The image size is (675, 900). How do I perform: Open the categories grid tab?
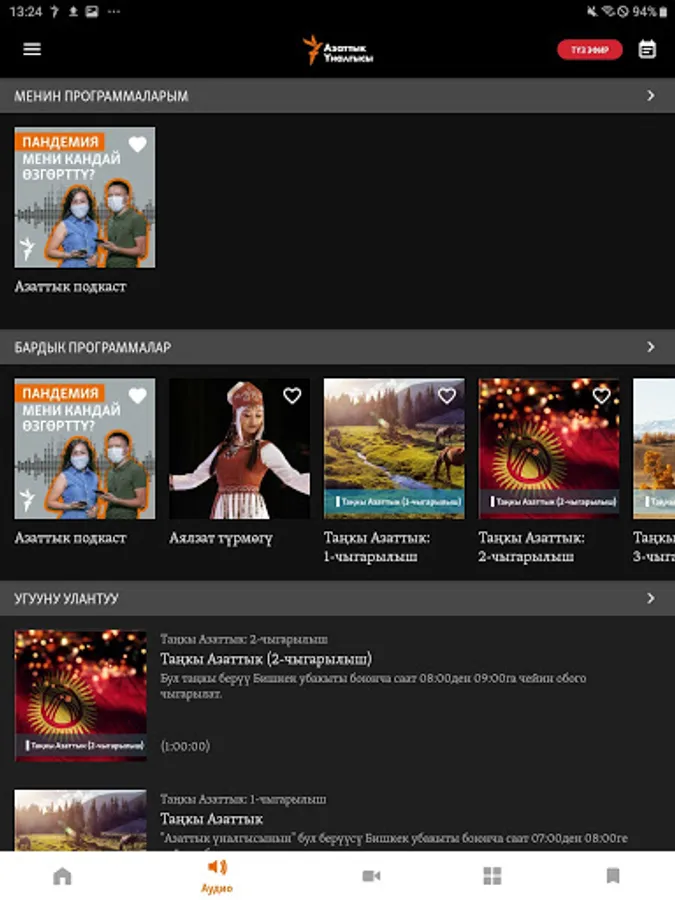492,876
